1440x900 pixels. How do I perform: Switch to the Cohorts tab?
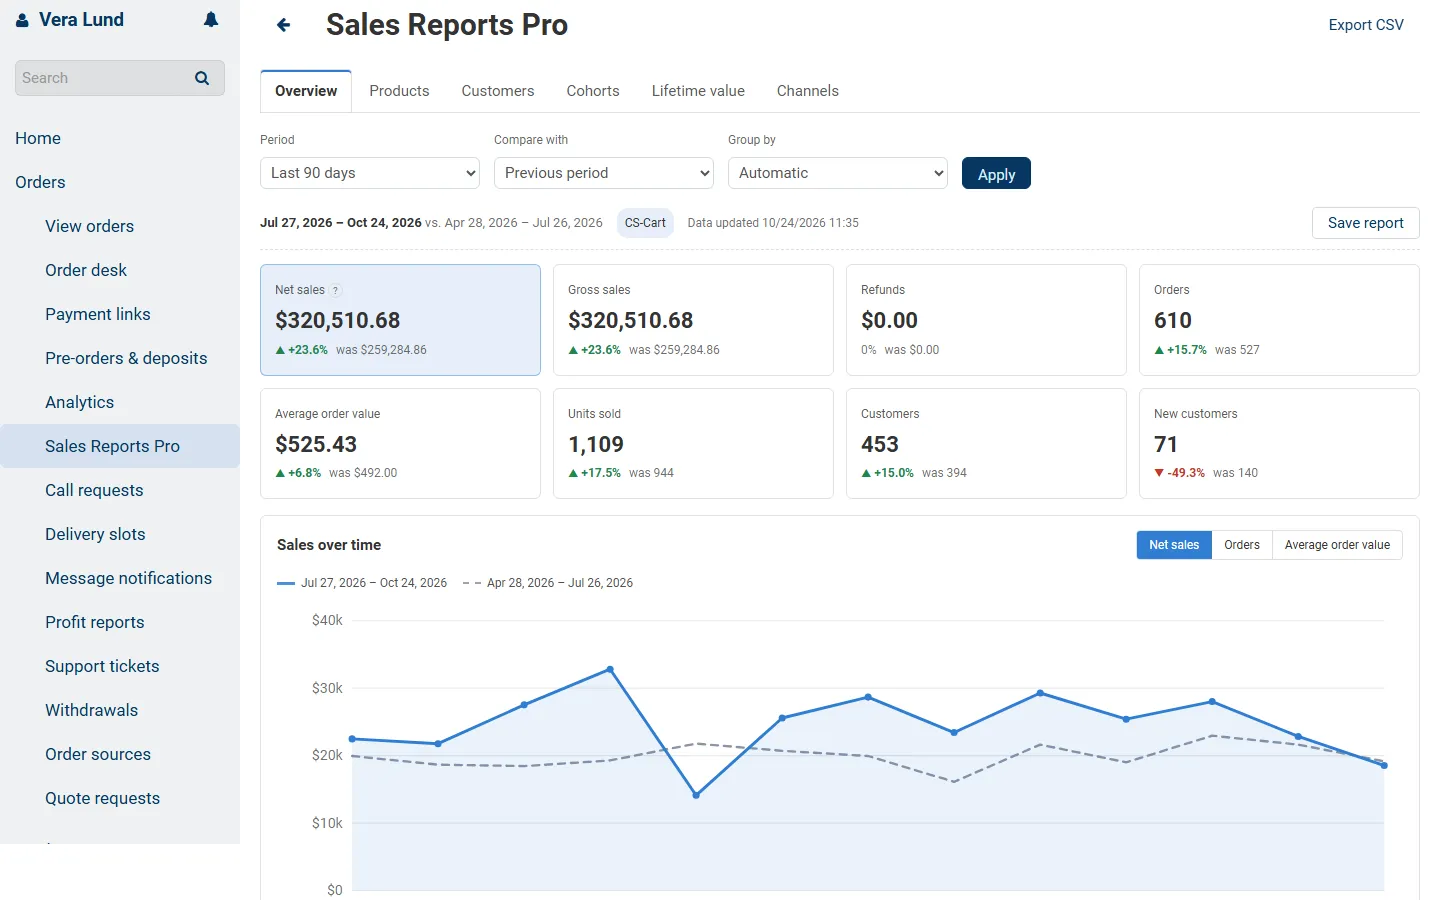click(x=593, y=91)
